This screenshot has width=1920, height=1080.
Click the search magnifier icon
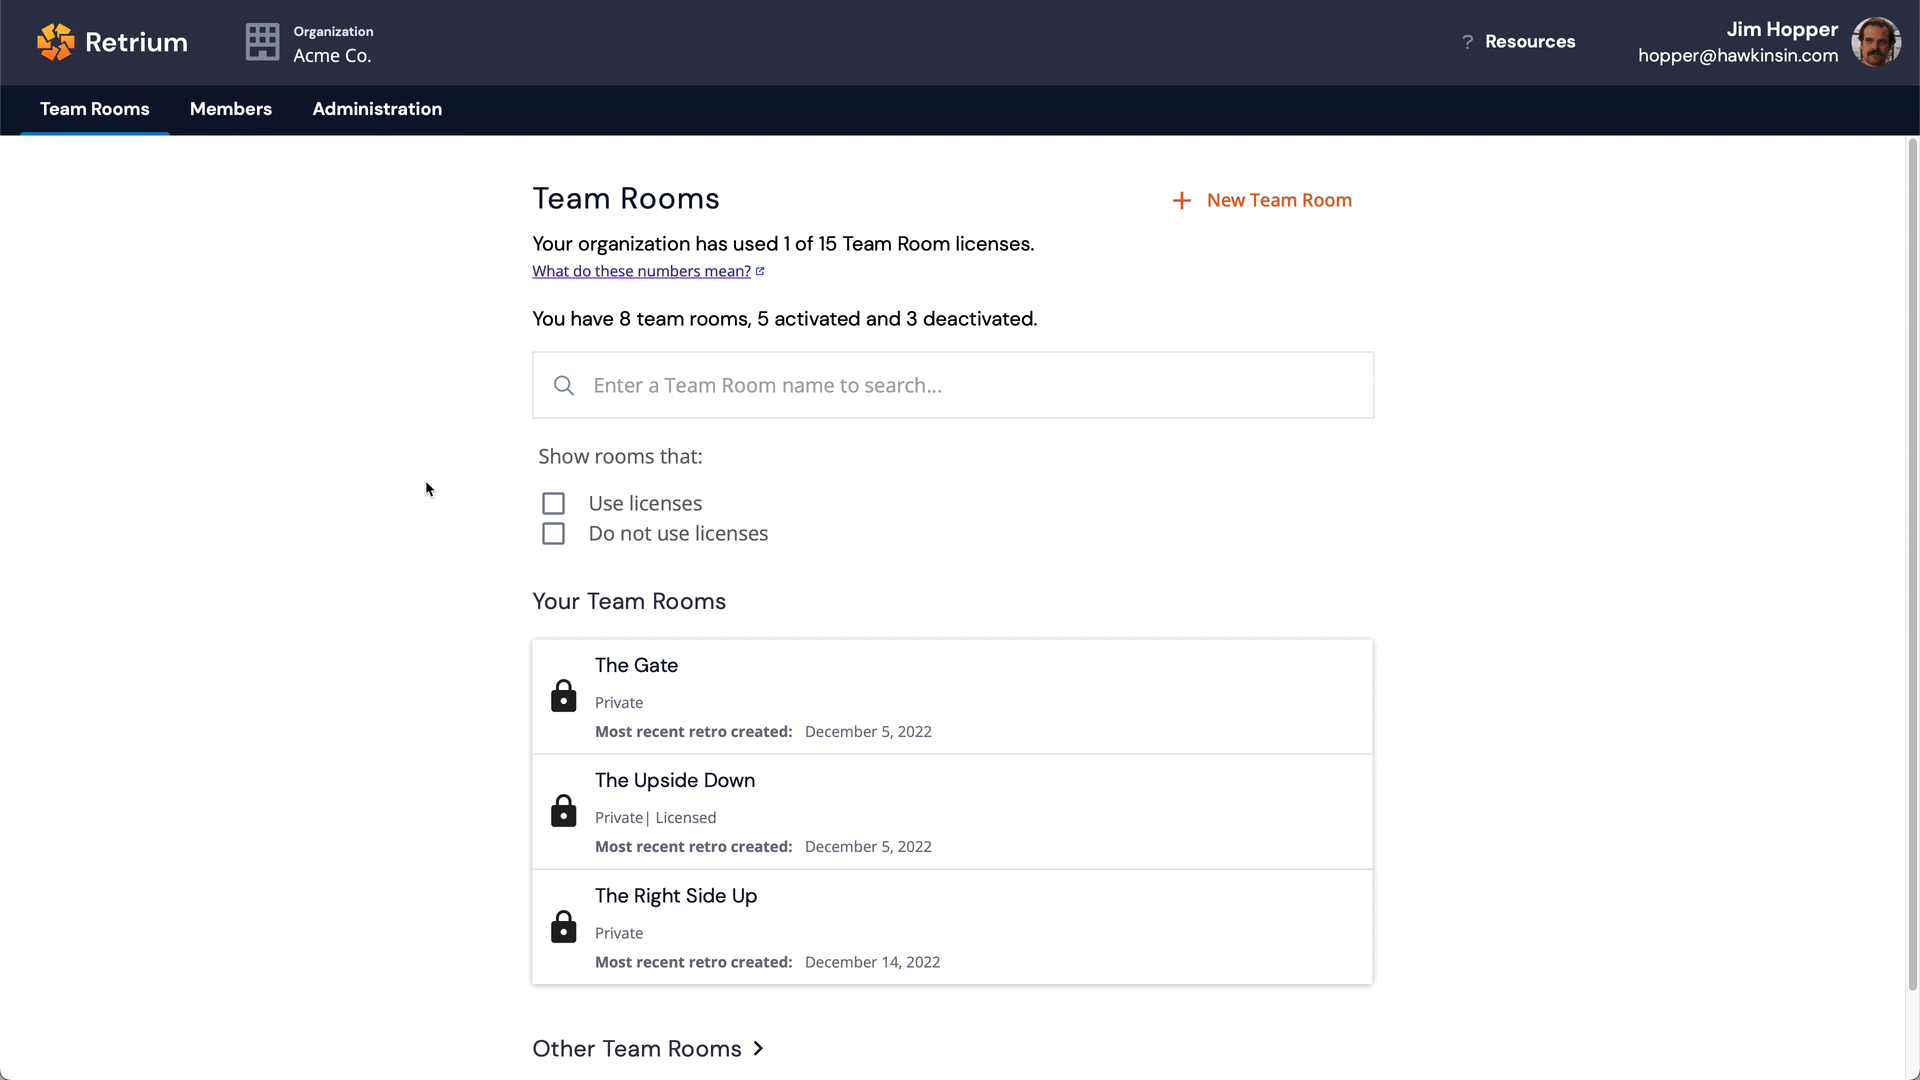coord(564,386)
